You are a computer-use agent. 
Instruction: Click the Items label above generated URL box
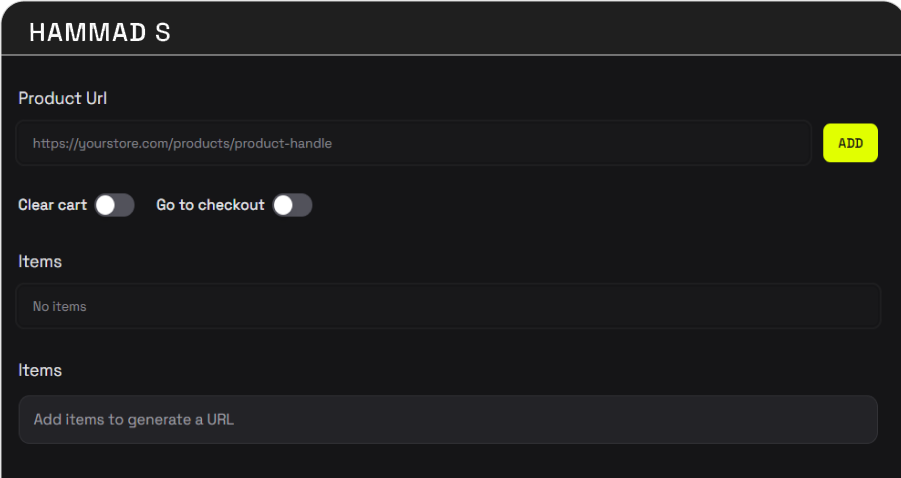pyautogui.click(x=40, y=370)
